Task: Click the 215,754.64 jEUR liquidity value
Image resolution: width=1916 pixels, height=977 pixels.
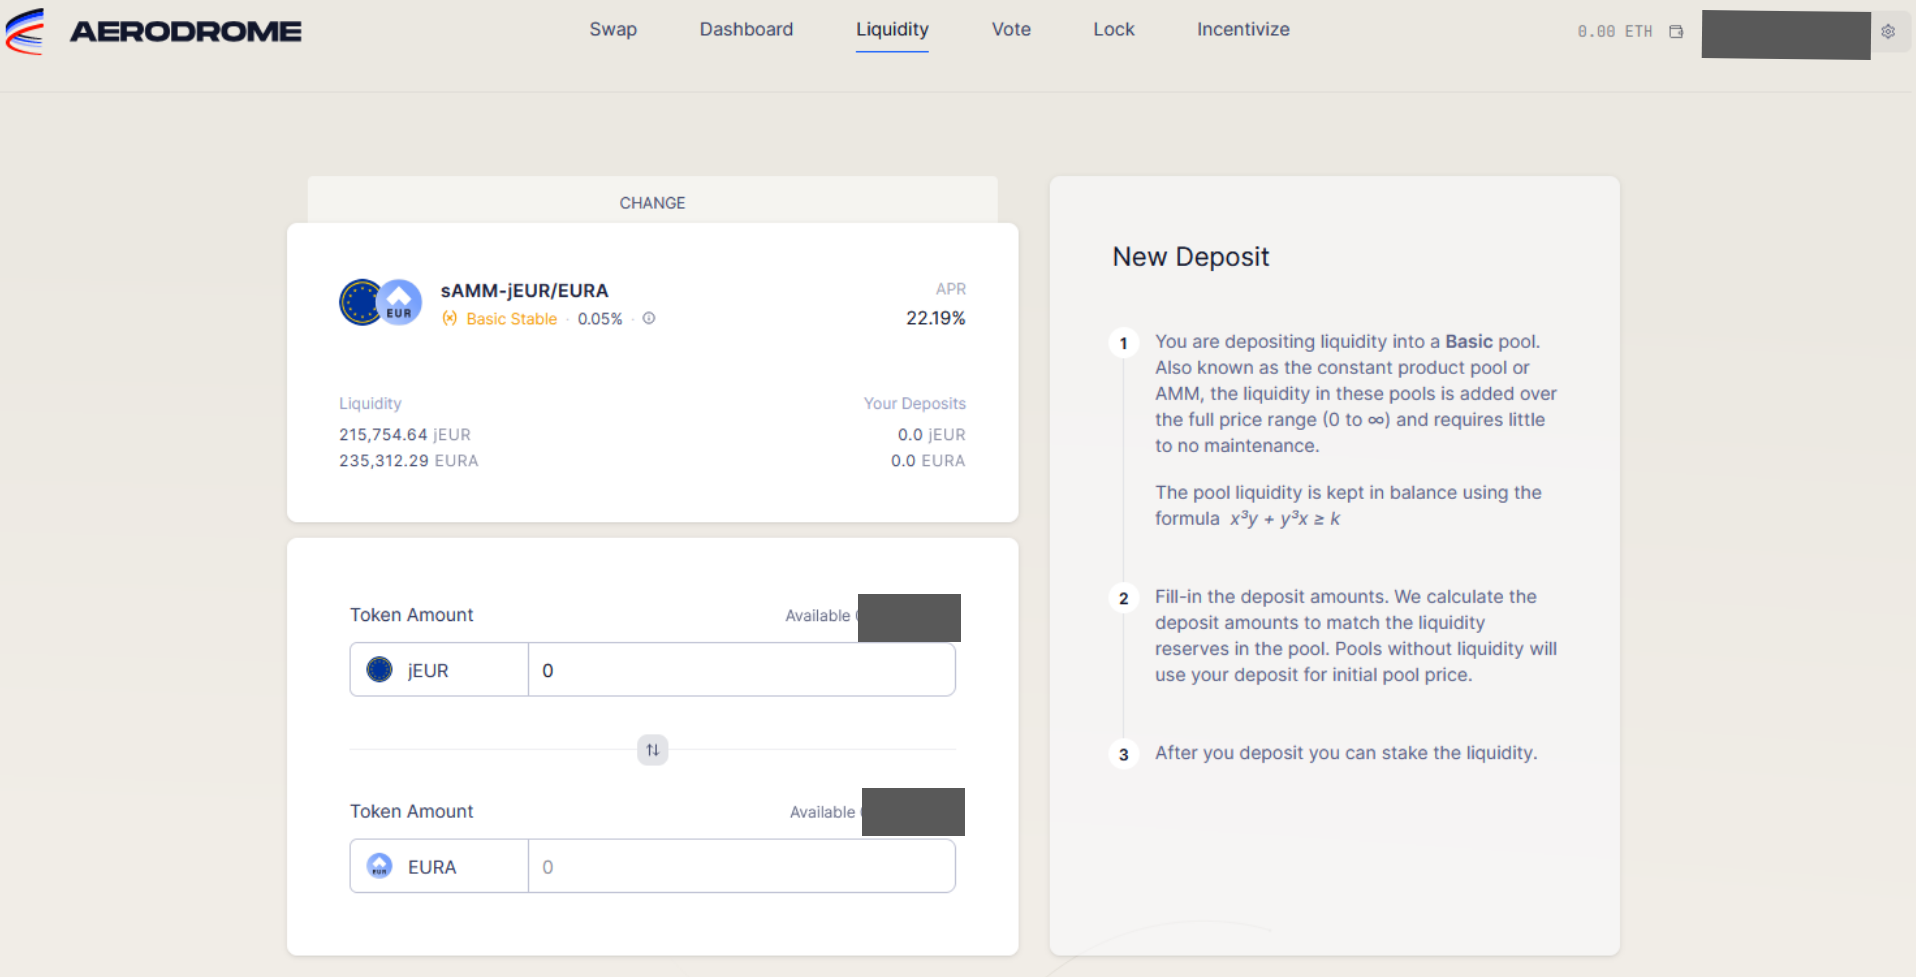Action: [405, 435]
